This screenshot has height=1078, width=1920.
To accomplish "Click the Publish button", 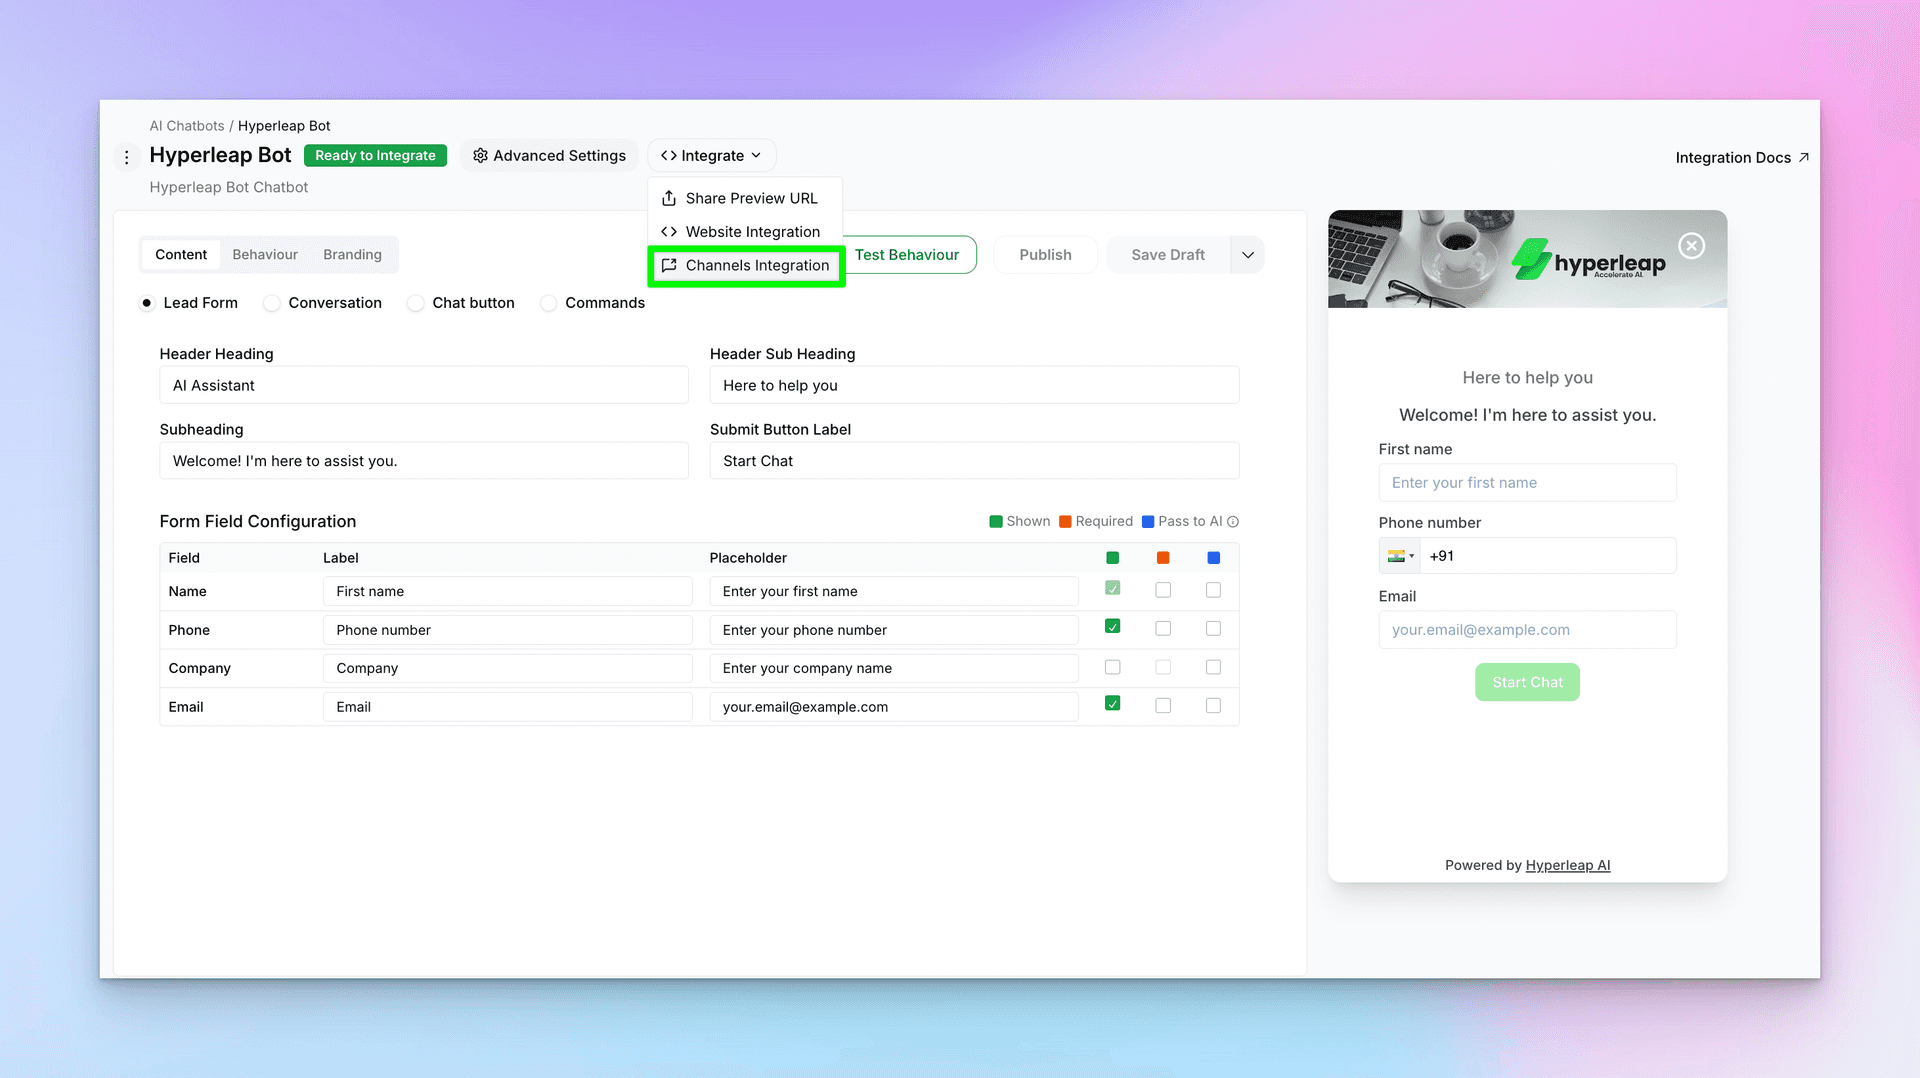I will pos(1045,255).
